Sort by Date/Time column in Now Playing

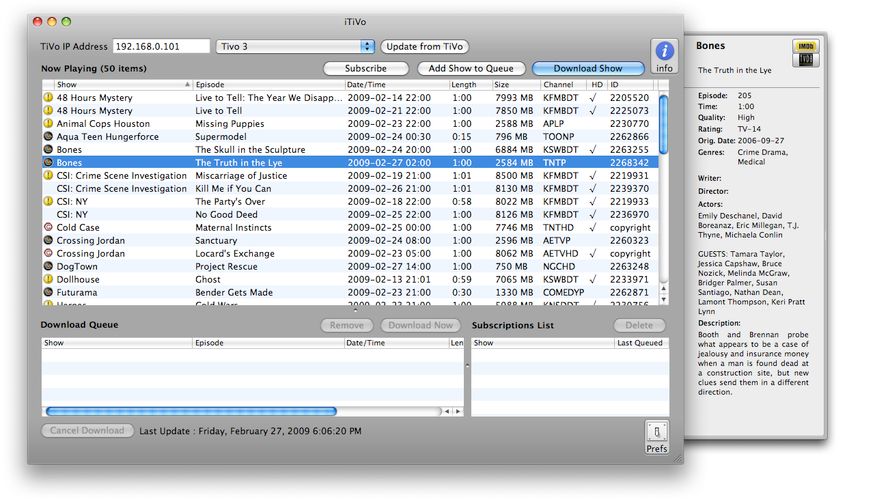[396, 84]
